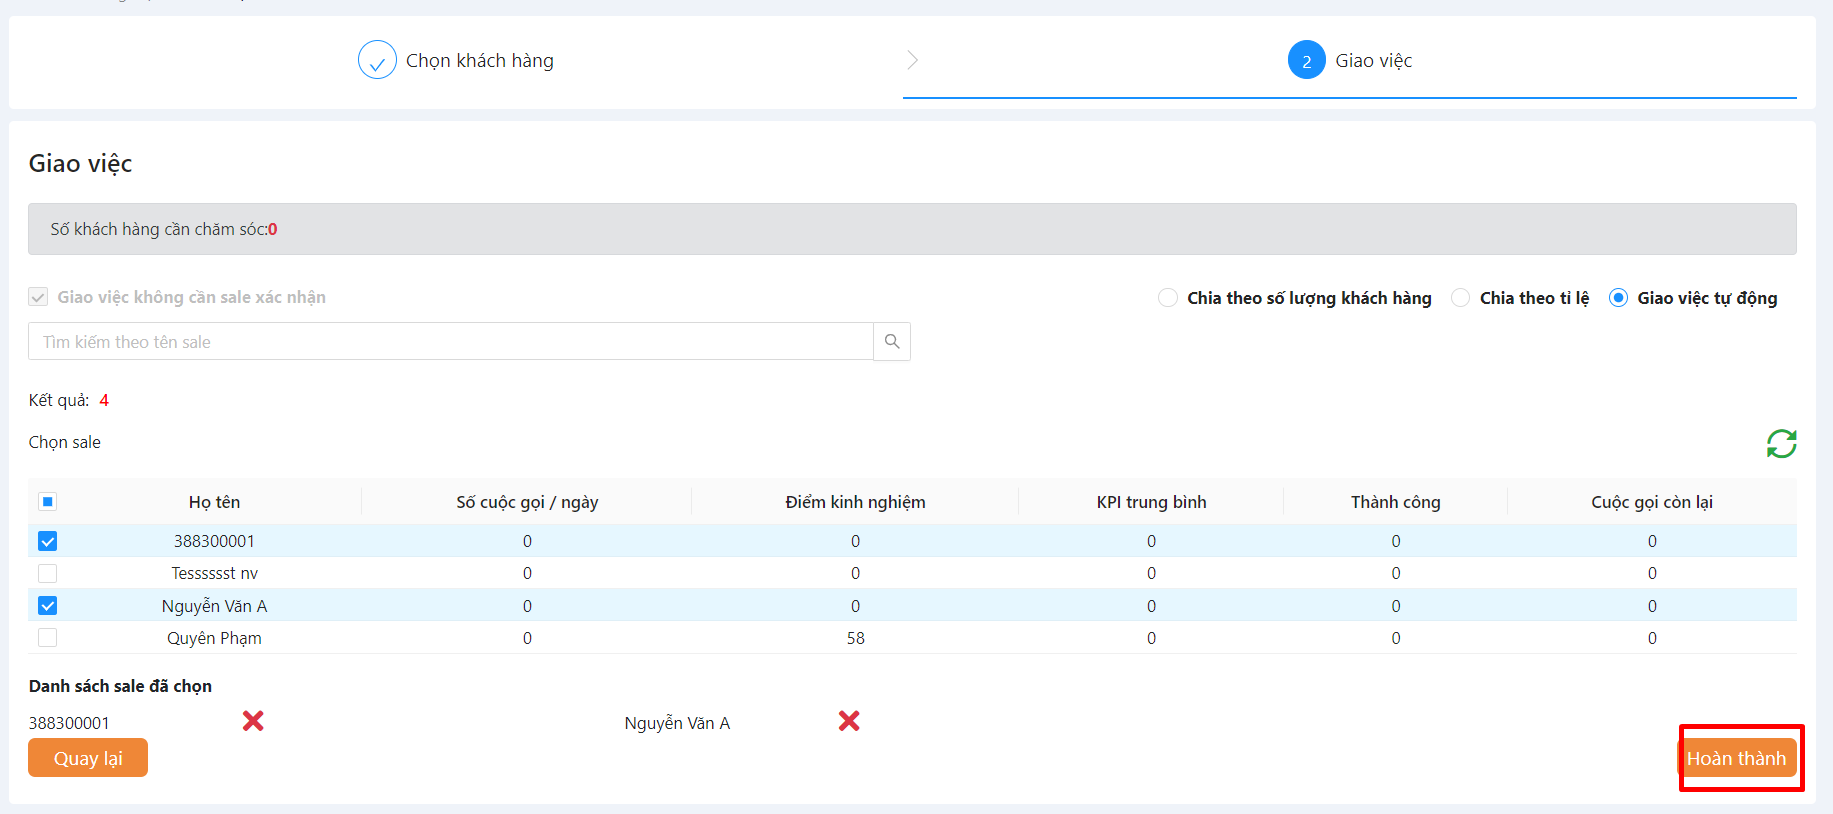This screenshot has width=1833, height=814.
Task: Remove Nguyễn Văn A from selected list
Action: tap(849, 721)
